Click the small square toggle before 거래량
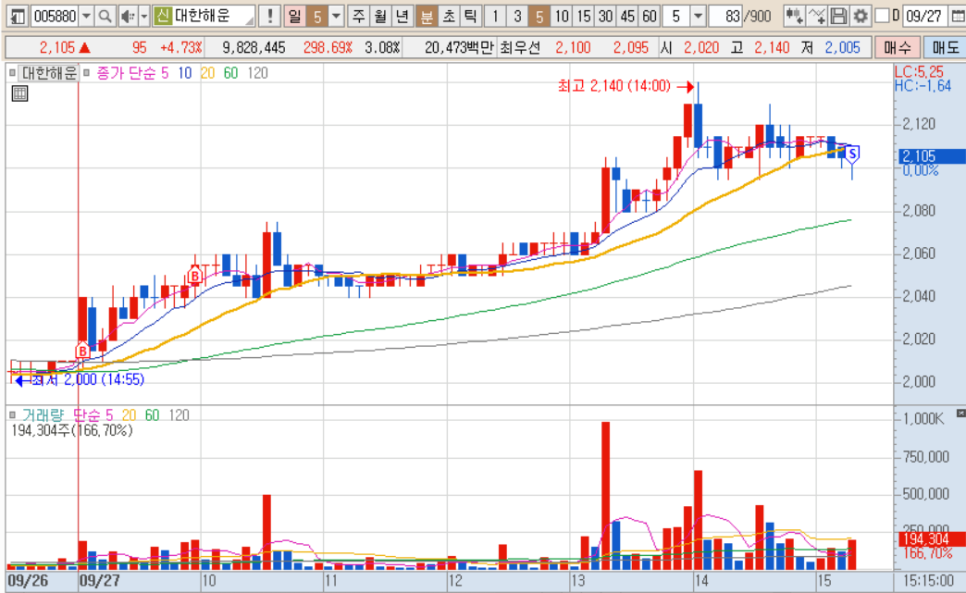 (12, 416)
